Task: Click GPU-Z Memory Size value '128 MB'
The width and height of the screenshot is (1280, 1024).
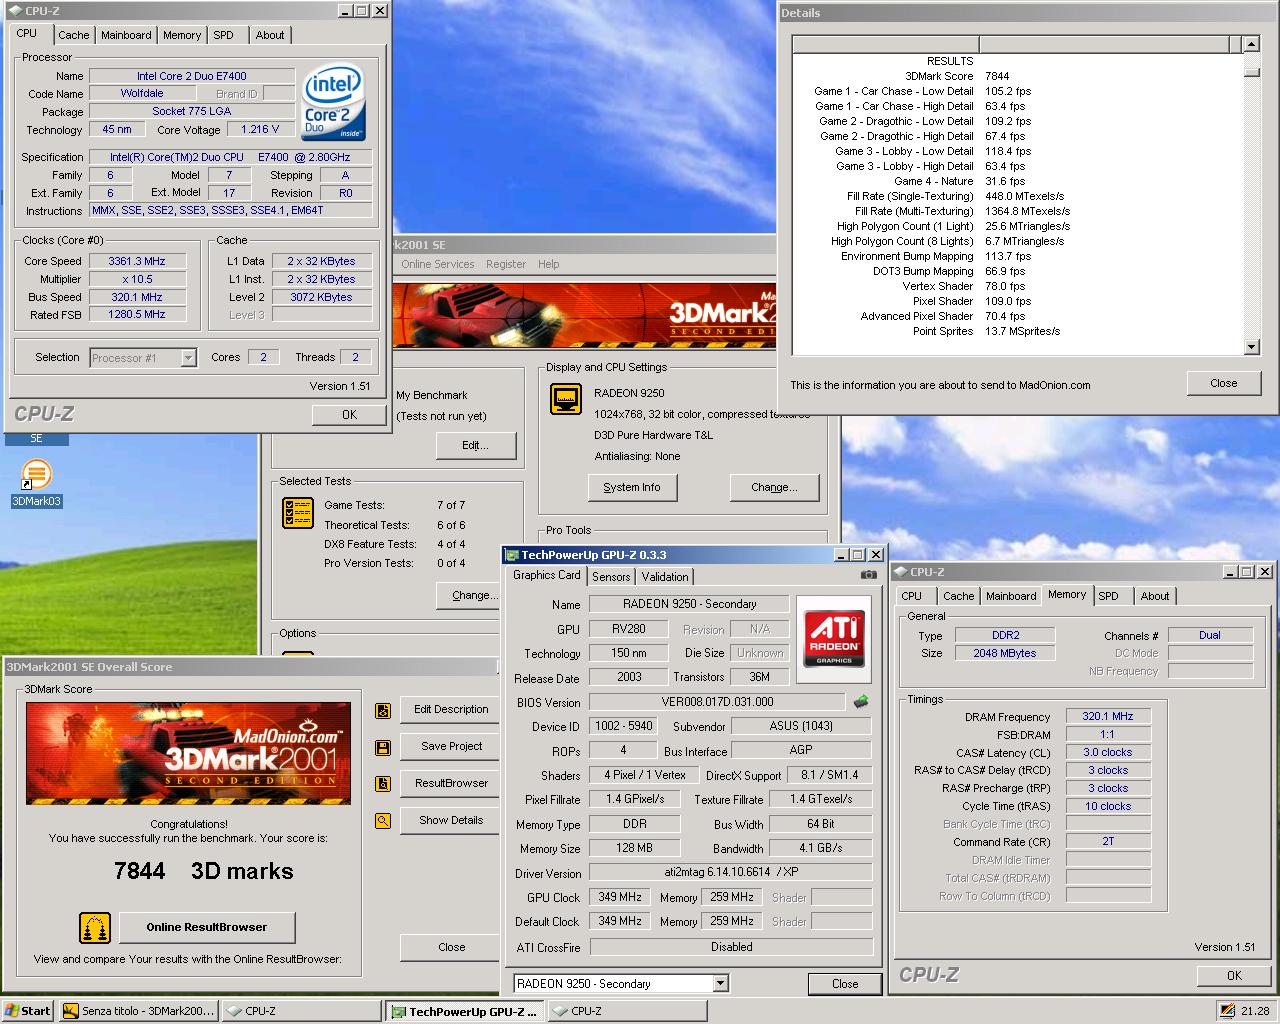Action: point(635,848)
